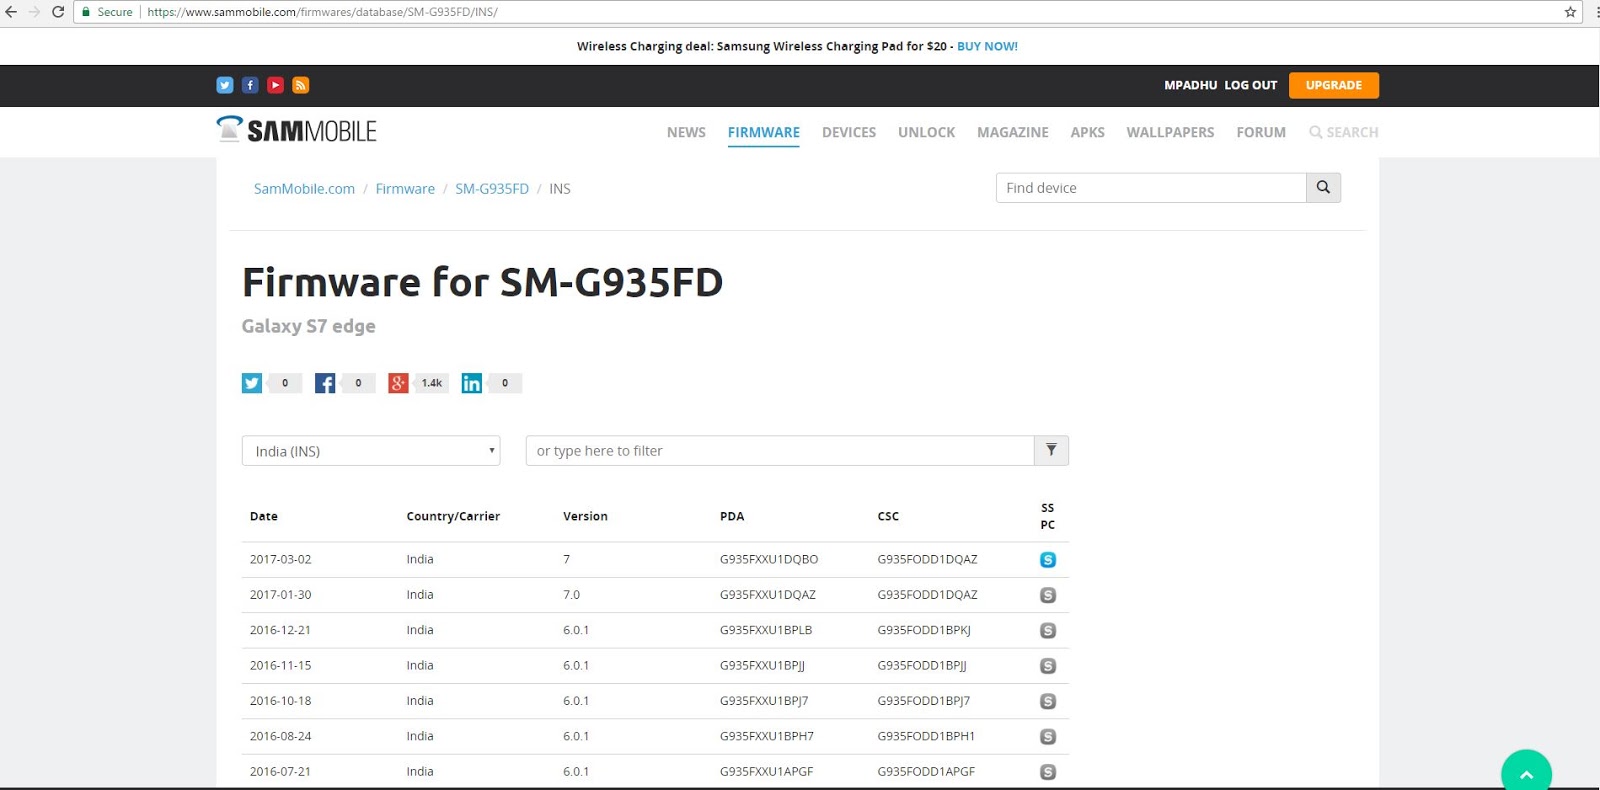Go to Firmware breadcrumb link

point(405,189)
